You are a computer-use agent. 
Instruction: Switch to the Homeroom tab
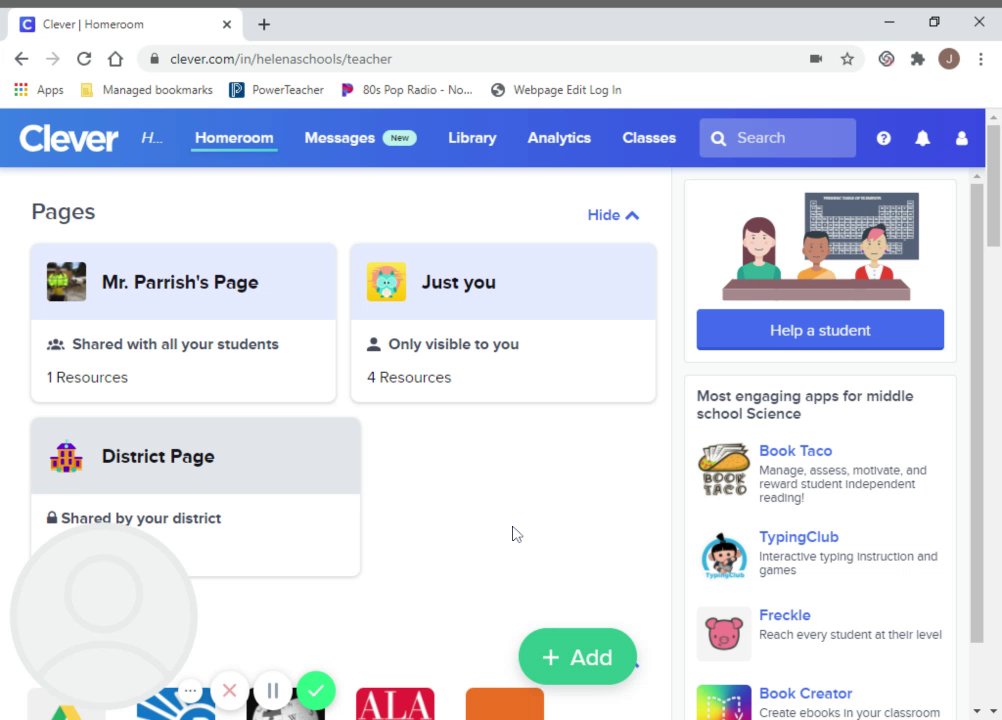click(234, 138)
